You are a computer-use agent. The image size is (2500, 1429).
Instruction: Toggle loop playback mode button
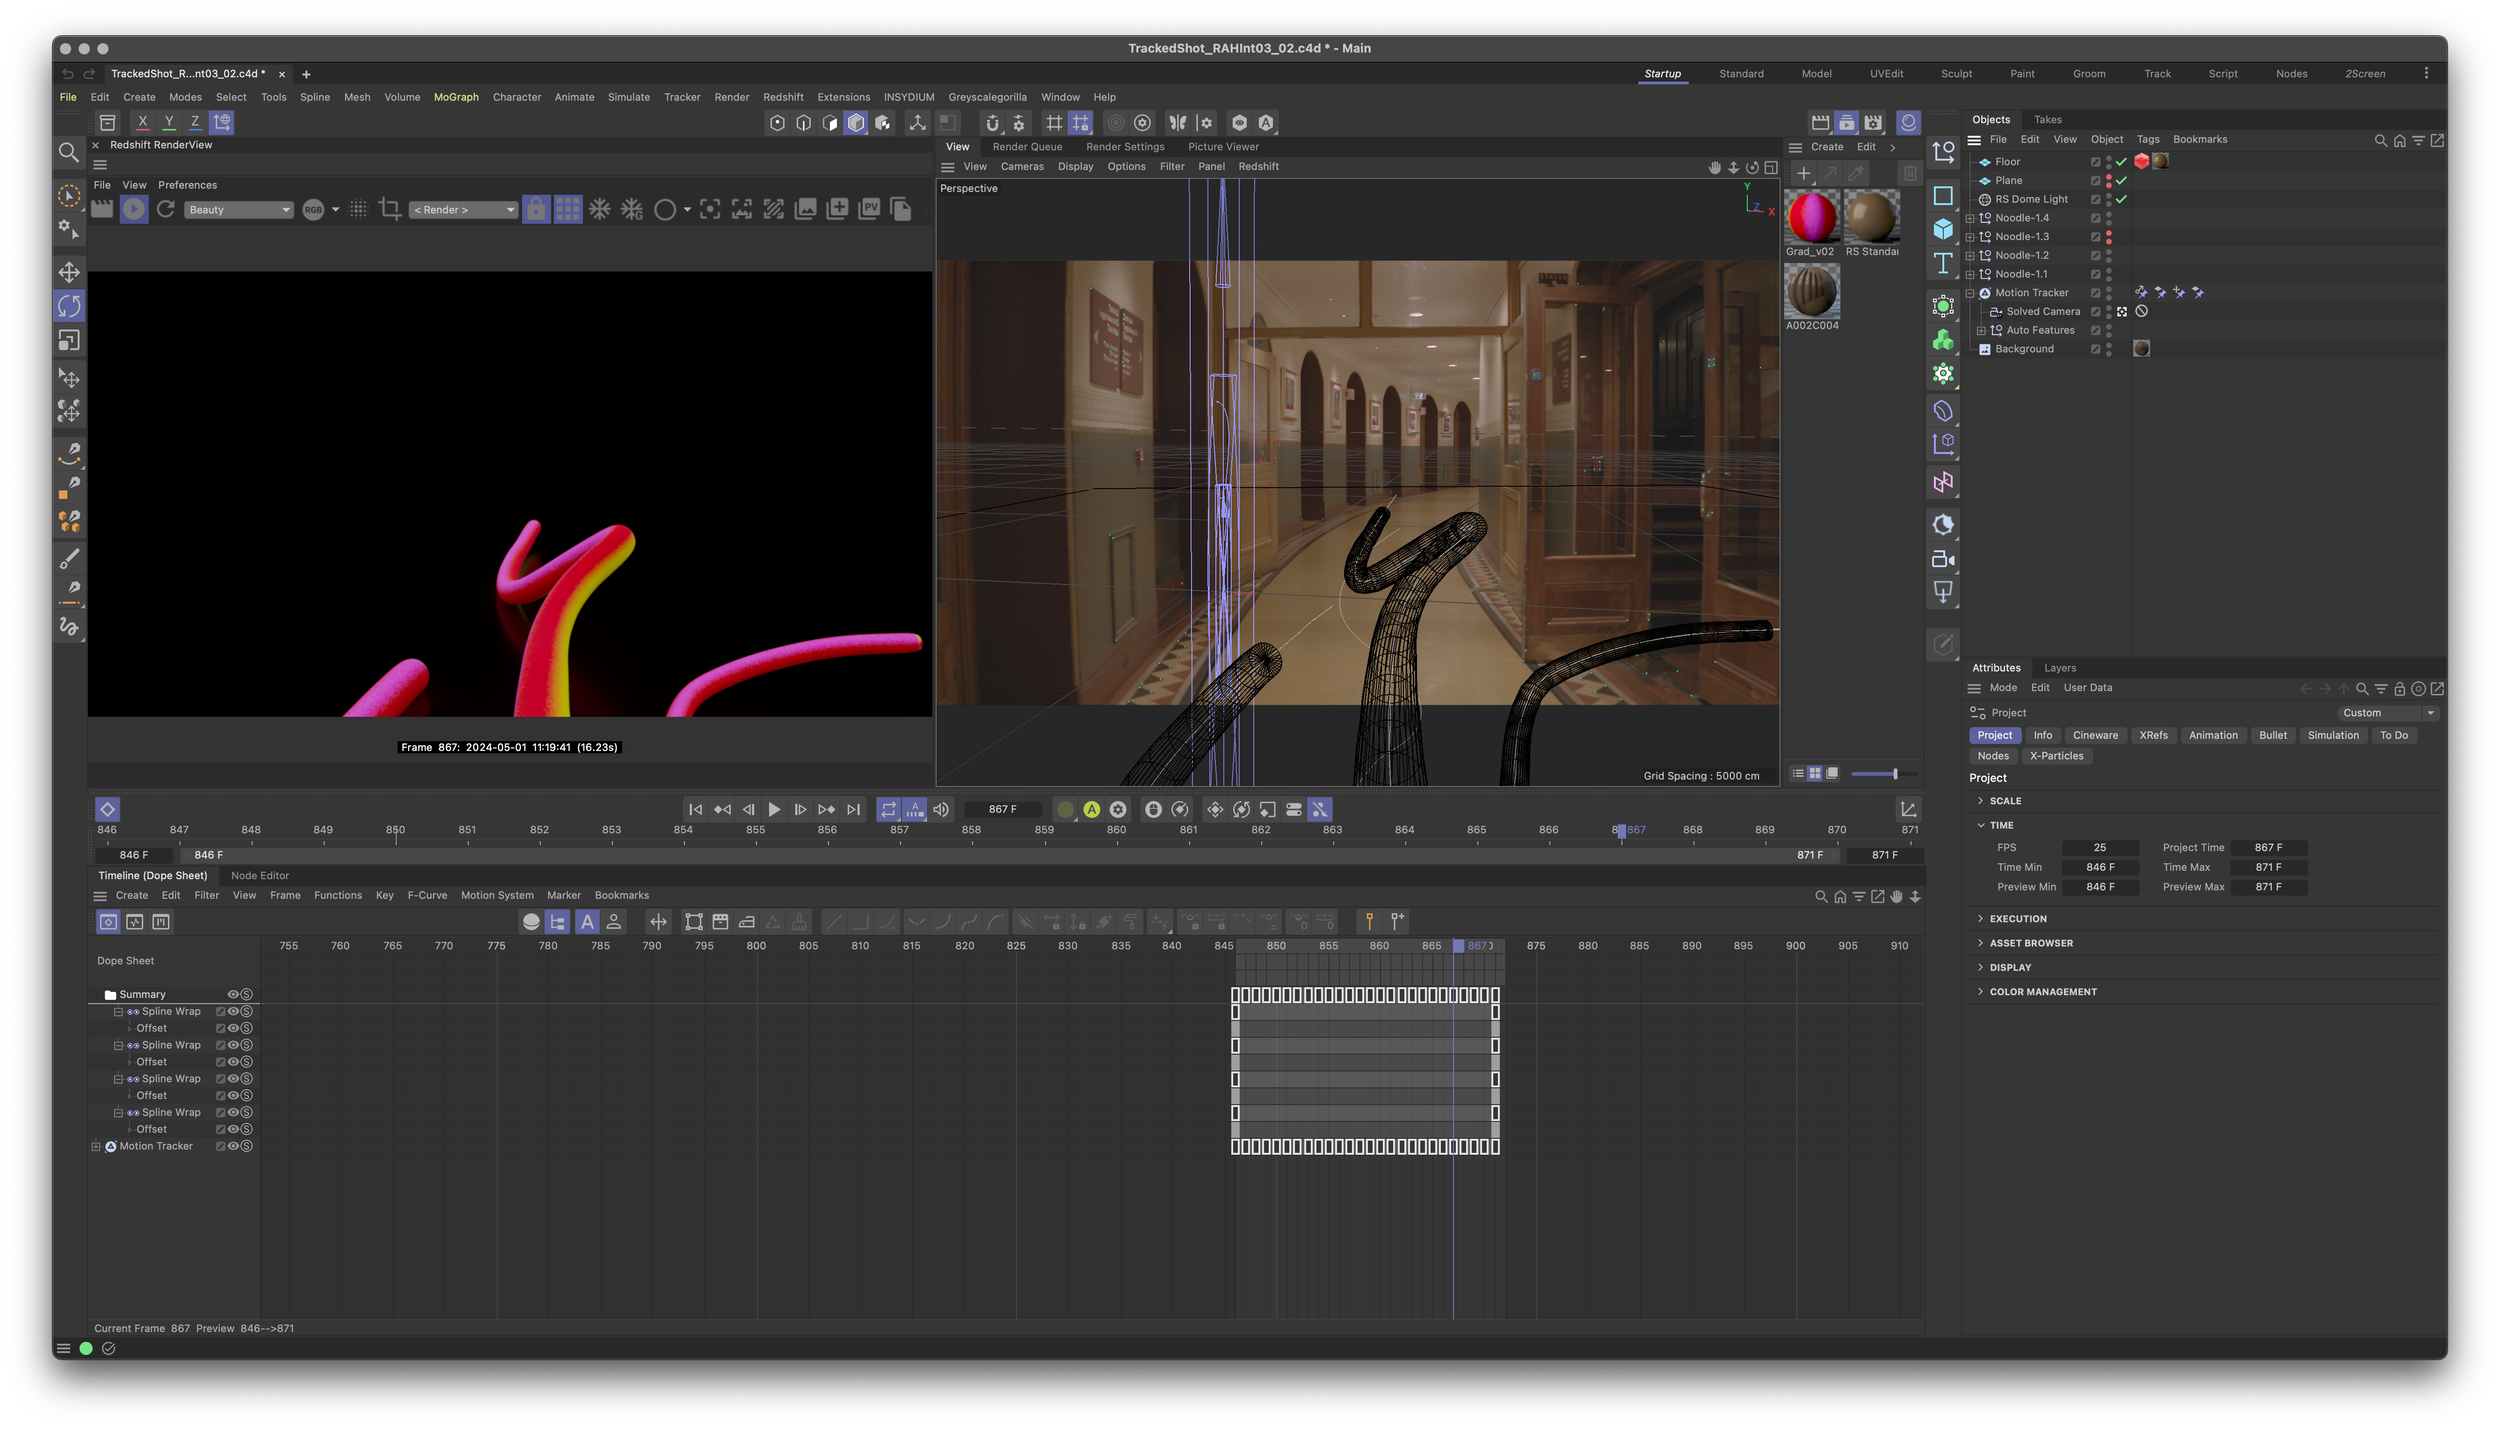(888, 809)
